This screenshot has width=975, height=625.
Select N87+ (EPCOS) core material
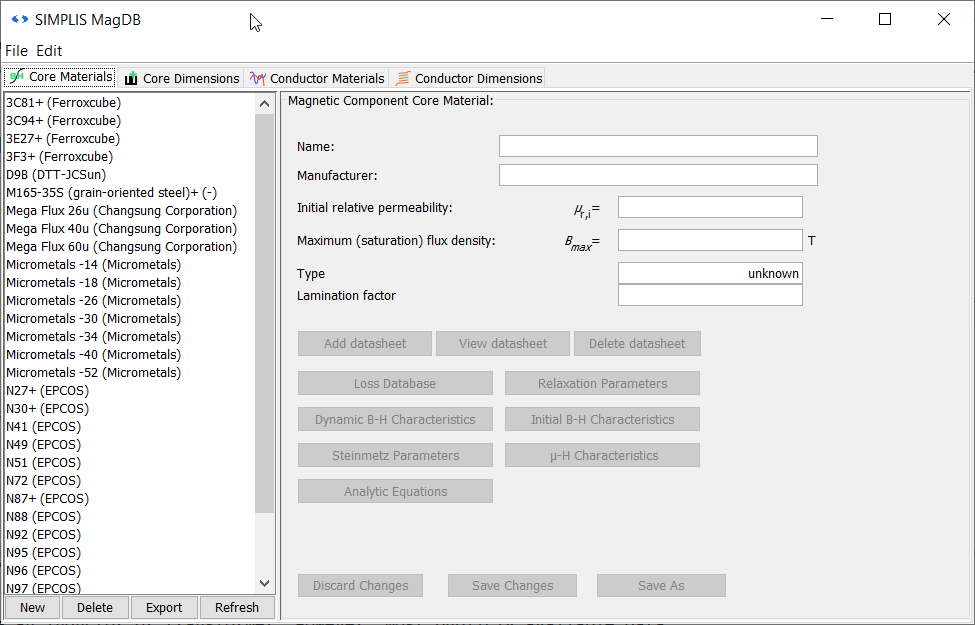(x=47, y=499)
